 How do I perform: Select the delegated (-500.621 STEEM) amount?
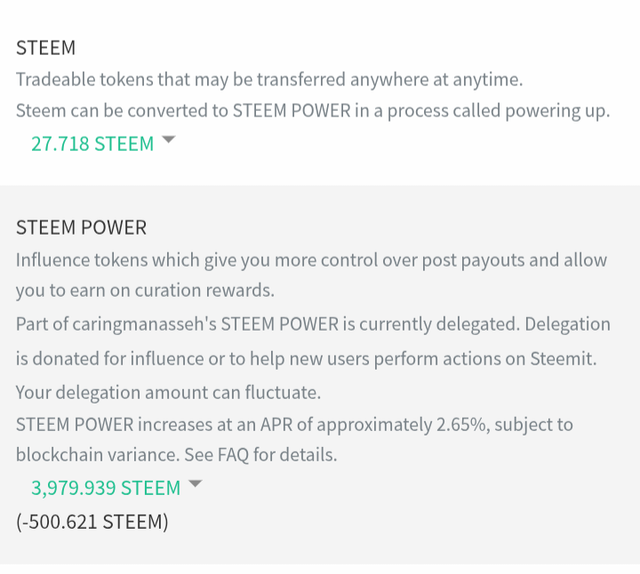click(92, 521)
